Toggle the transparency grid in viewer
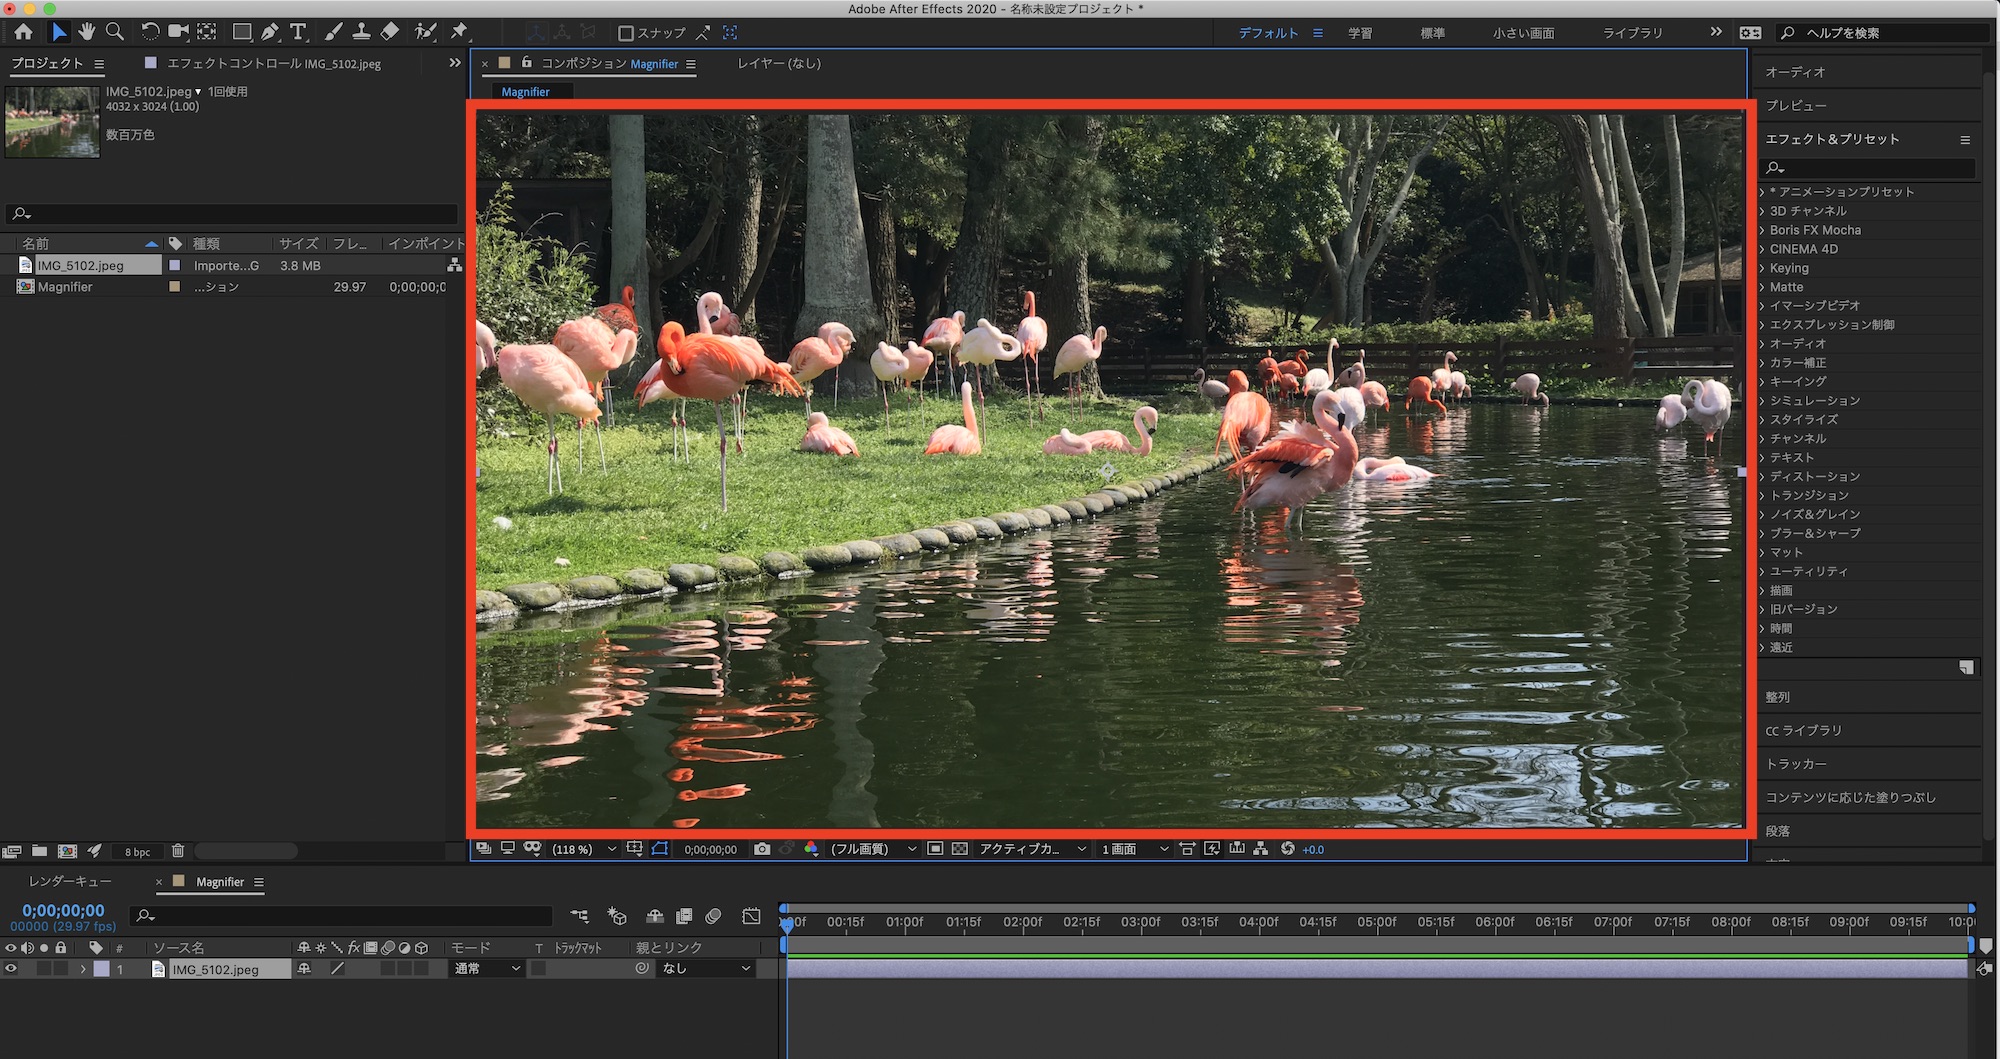The height and width of the screenshot is (1059, 2000). pos(960,849)
